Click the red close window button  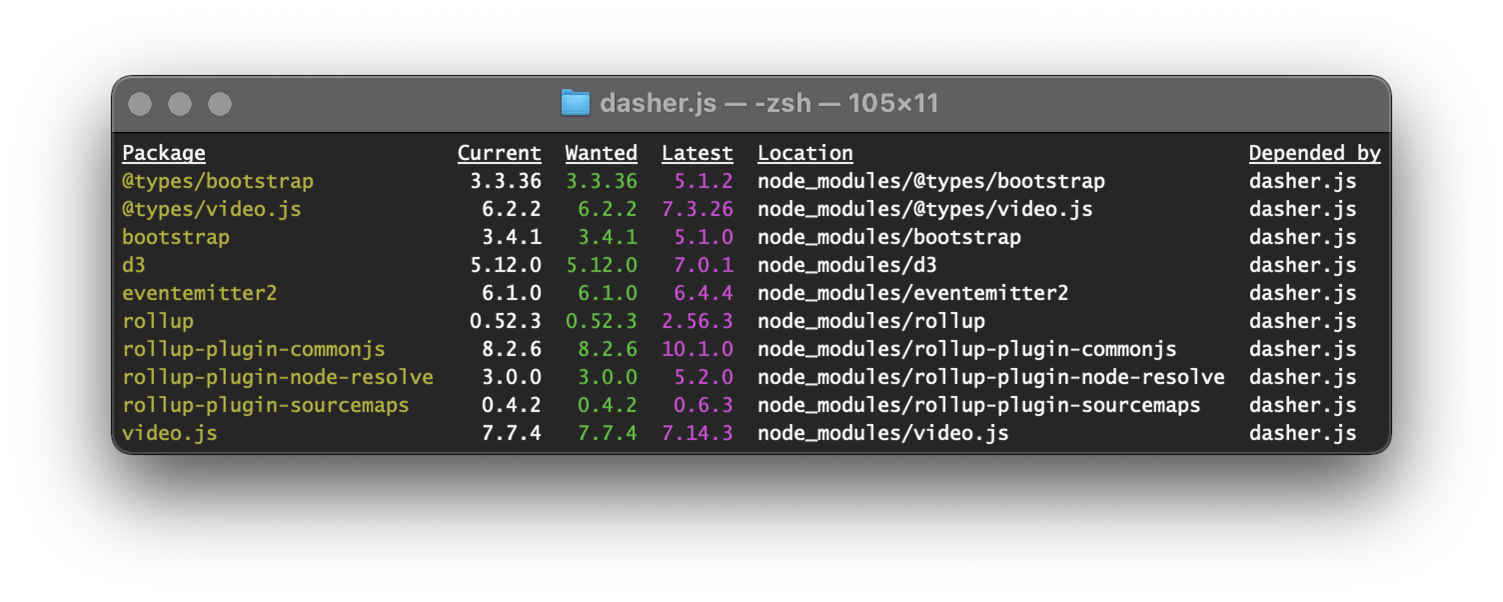[140, 104]
